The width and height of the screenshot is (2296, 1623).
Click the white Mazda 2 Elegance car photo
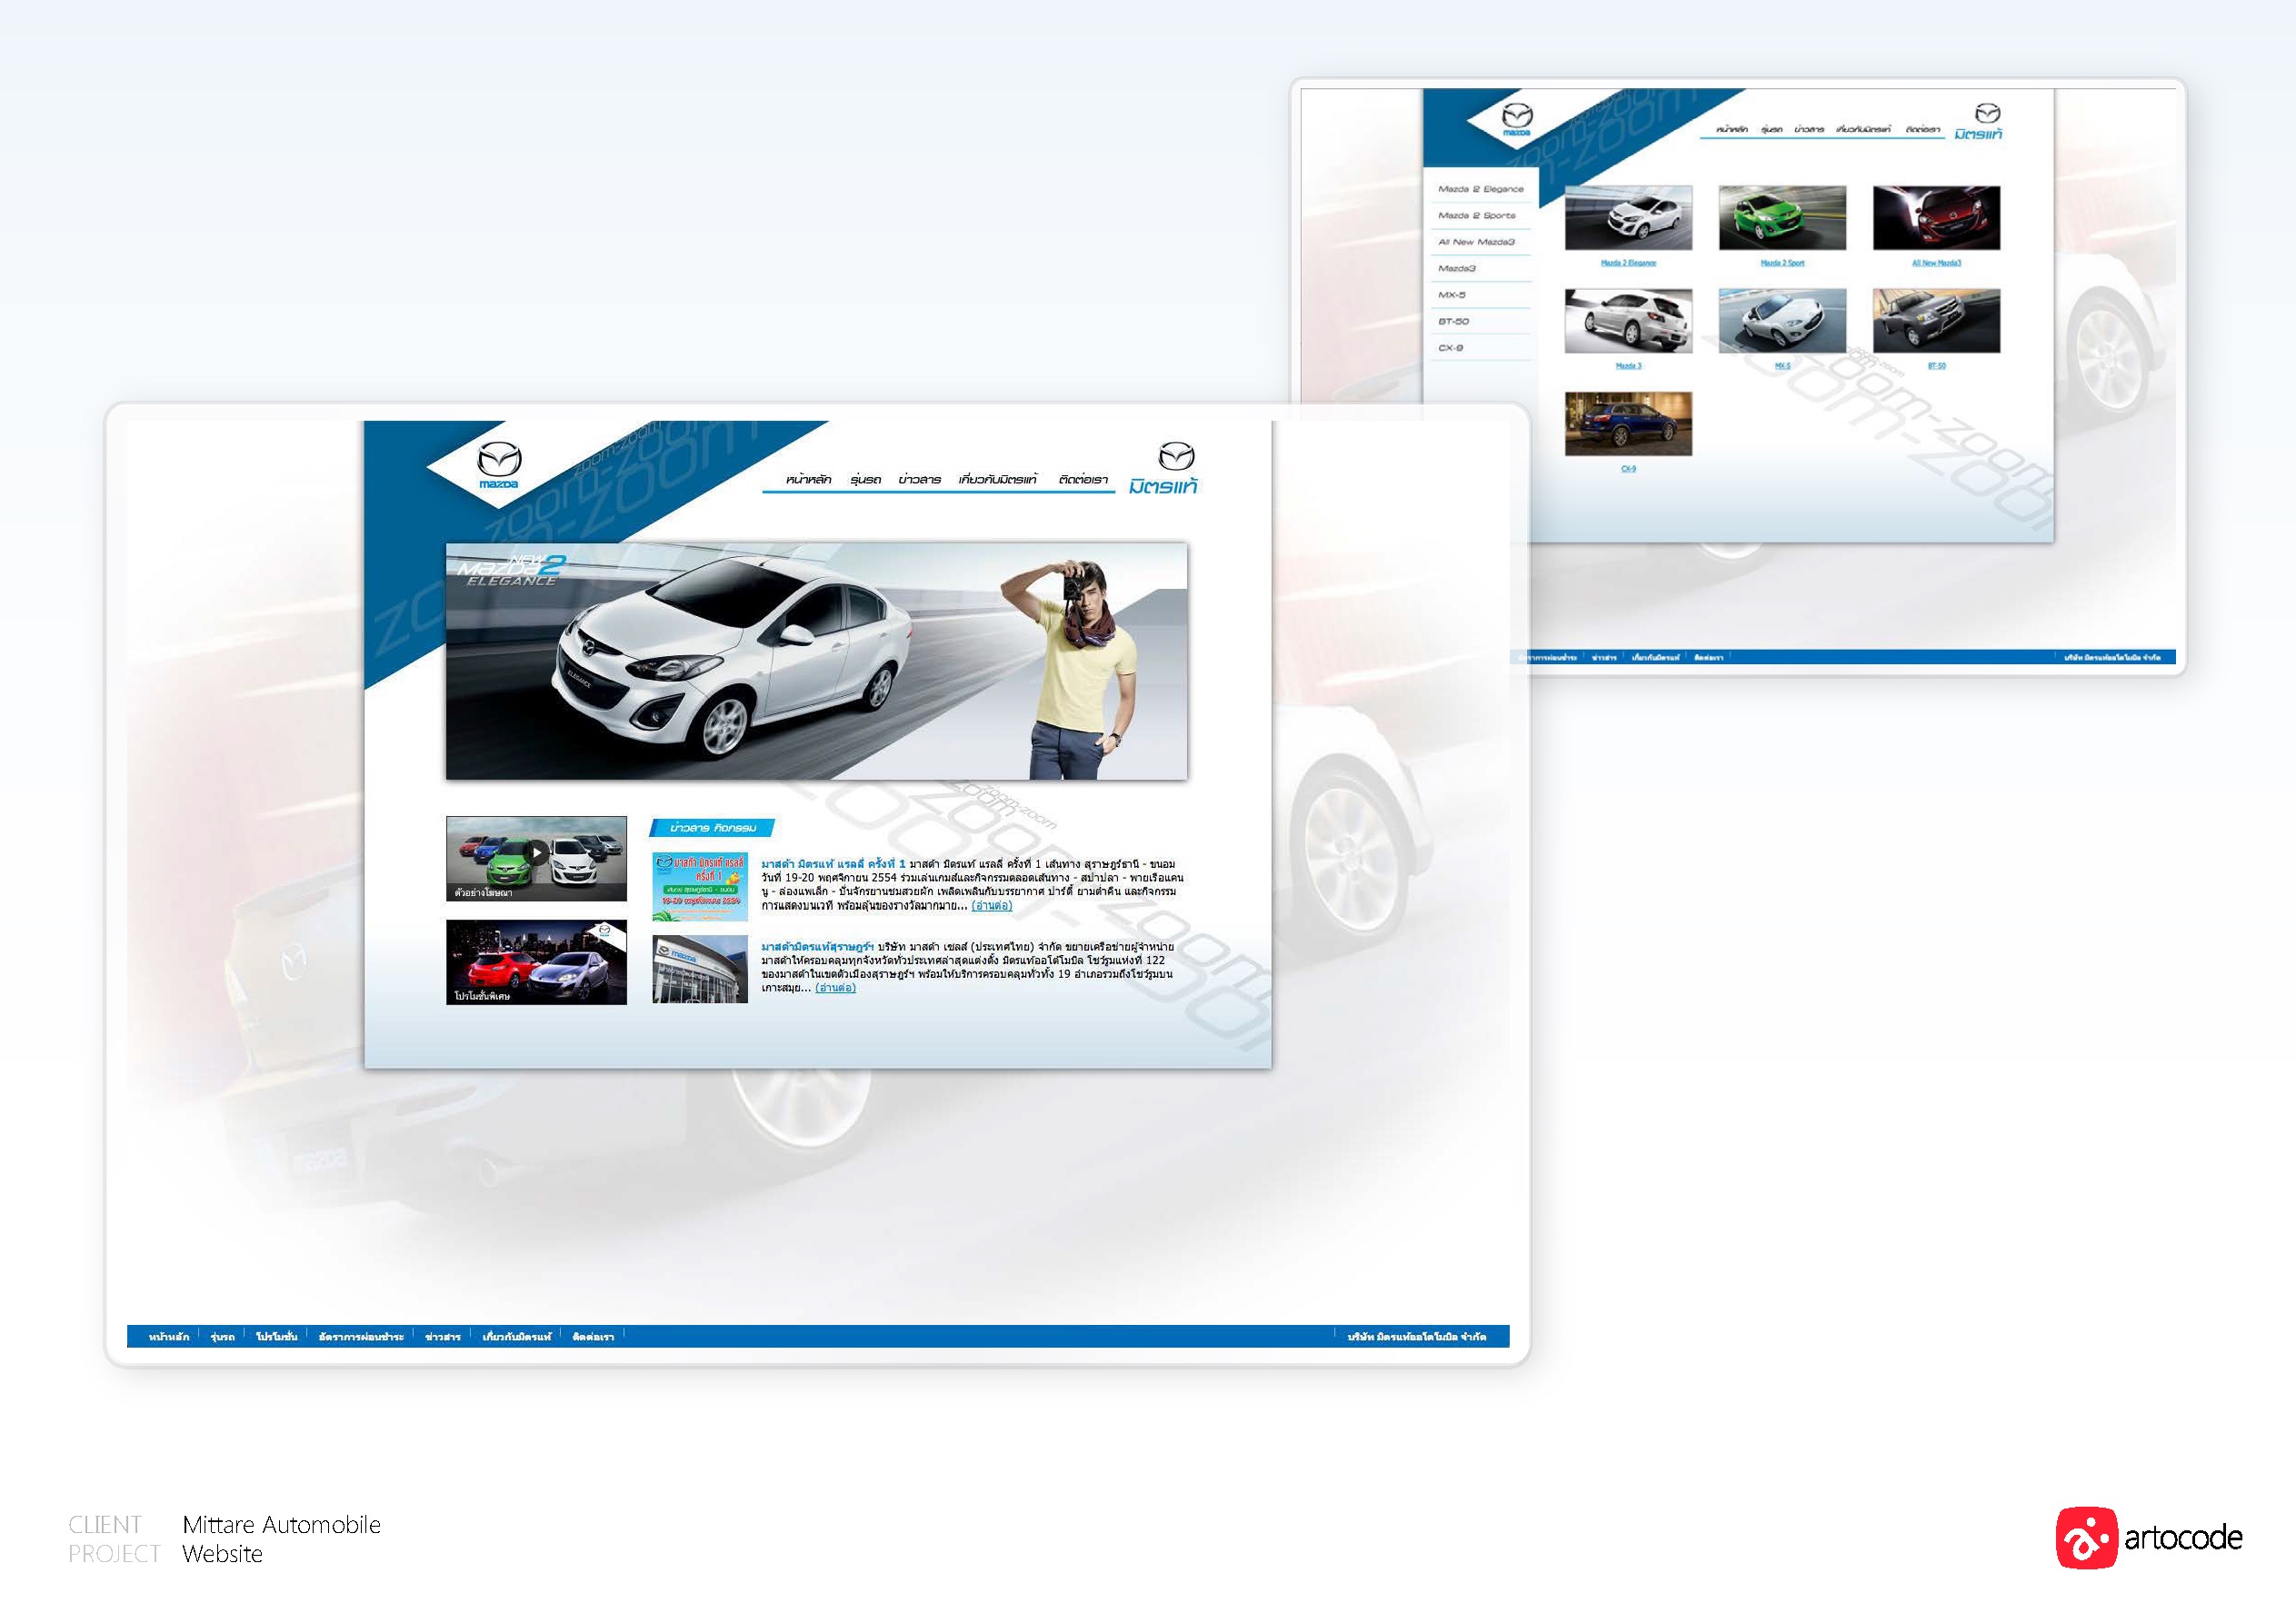(x=1628, y=218)
